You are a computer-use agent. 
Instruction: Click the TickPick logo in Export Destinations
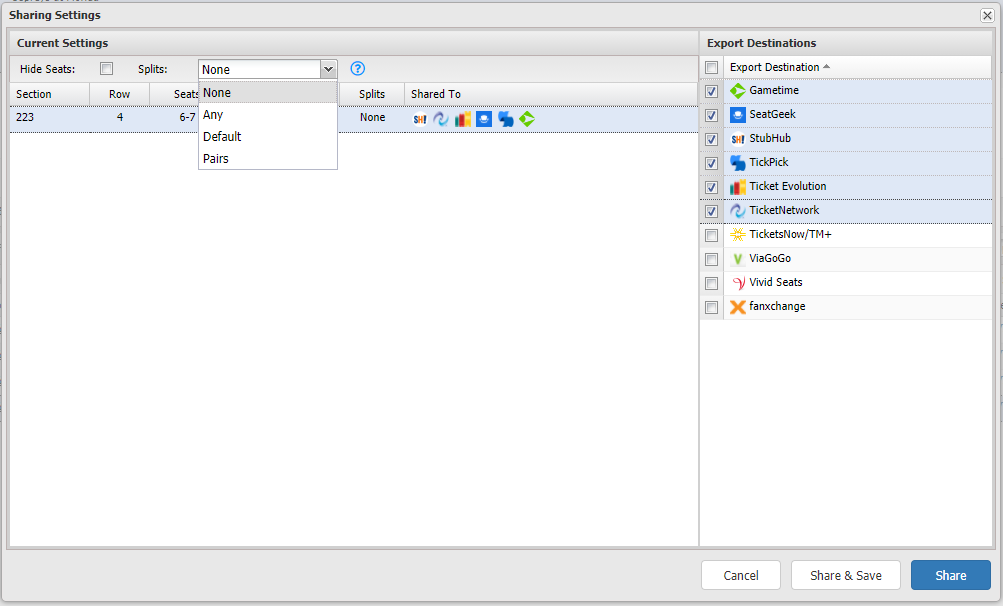coord(738,163)
